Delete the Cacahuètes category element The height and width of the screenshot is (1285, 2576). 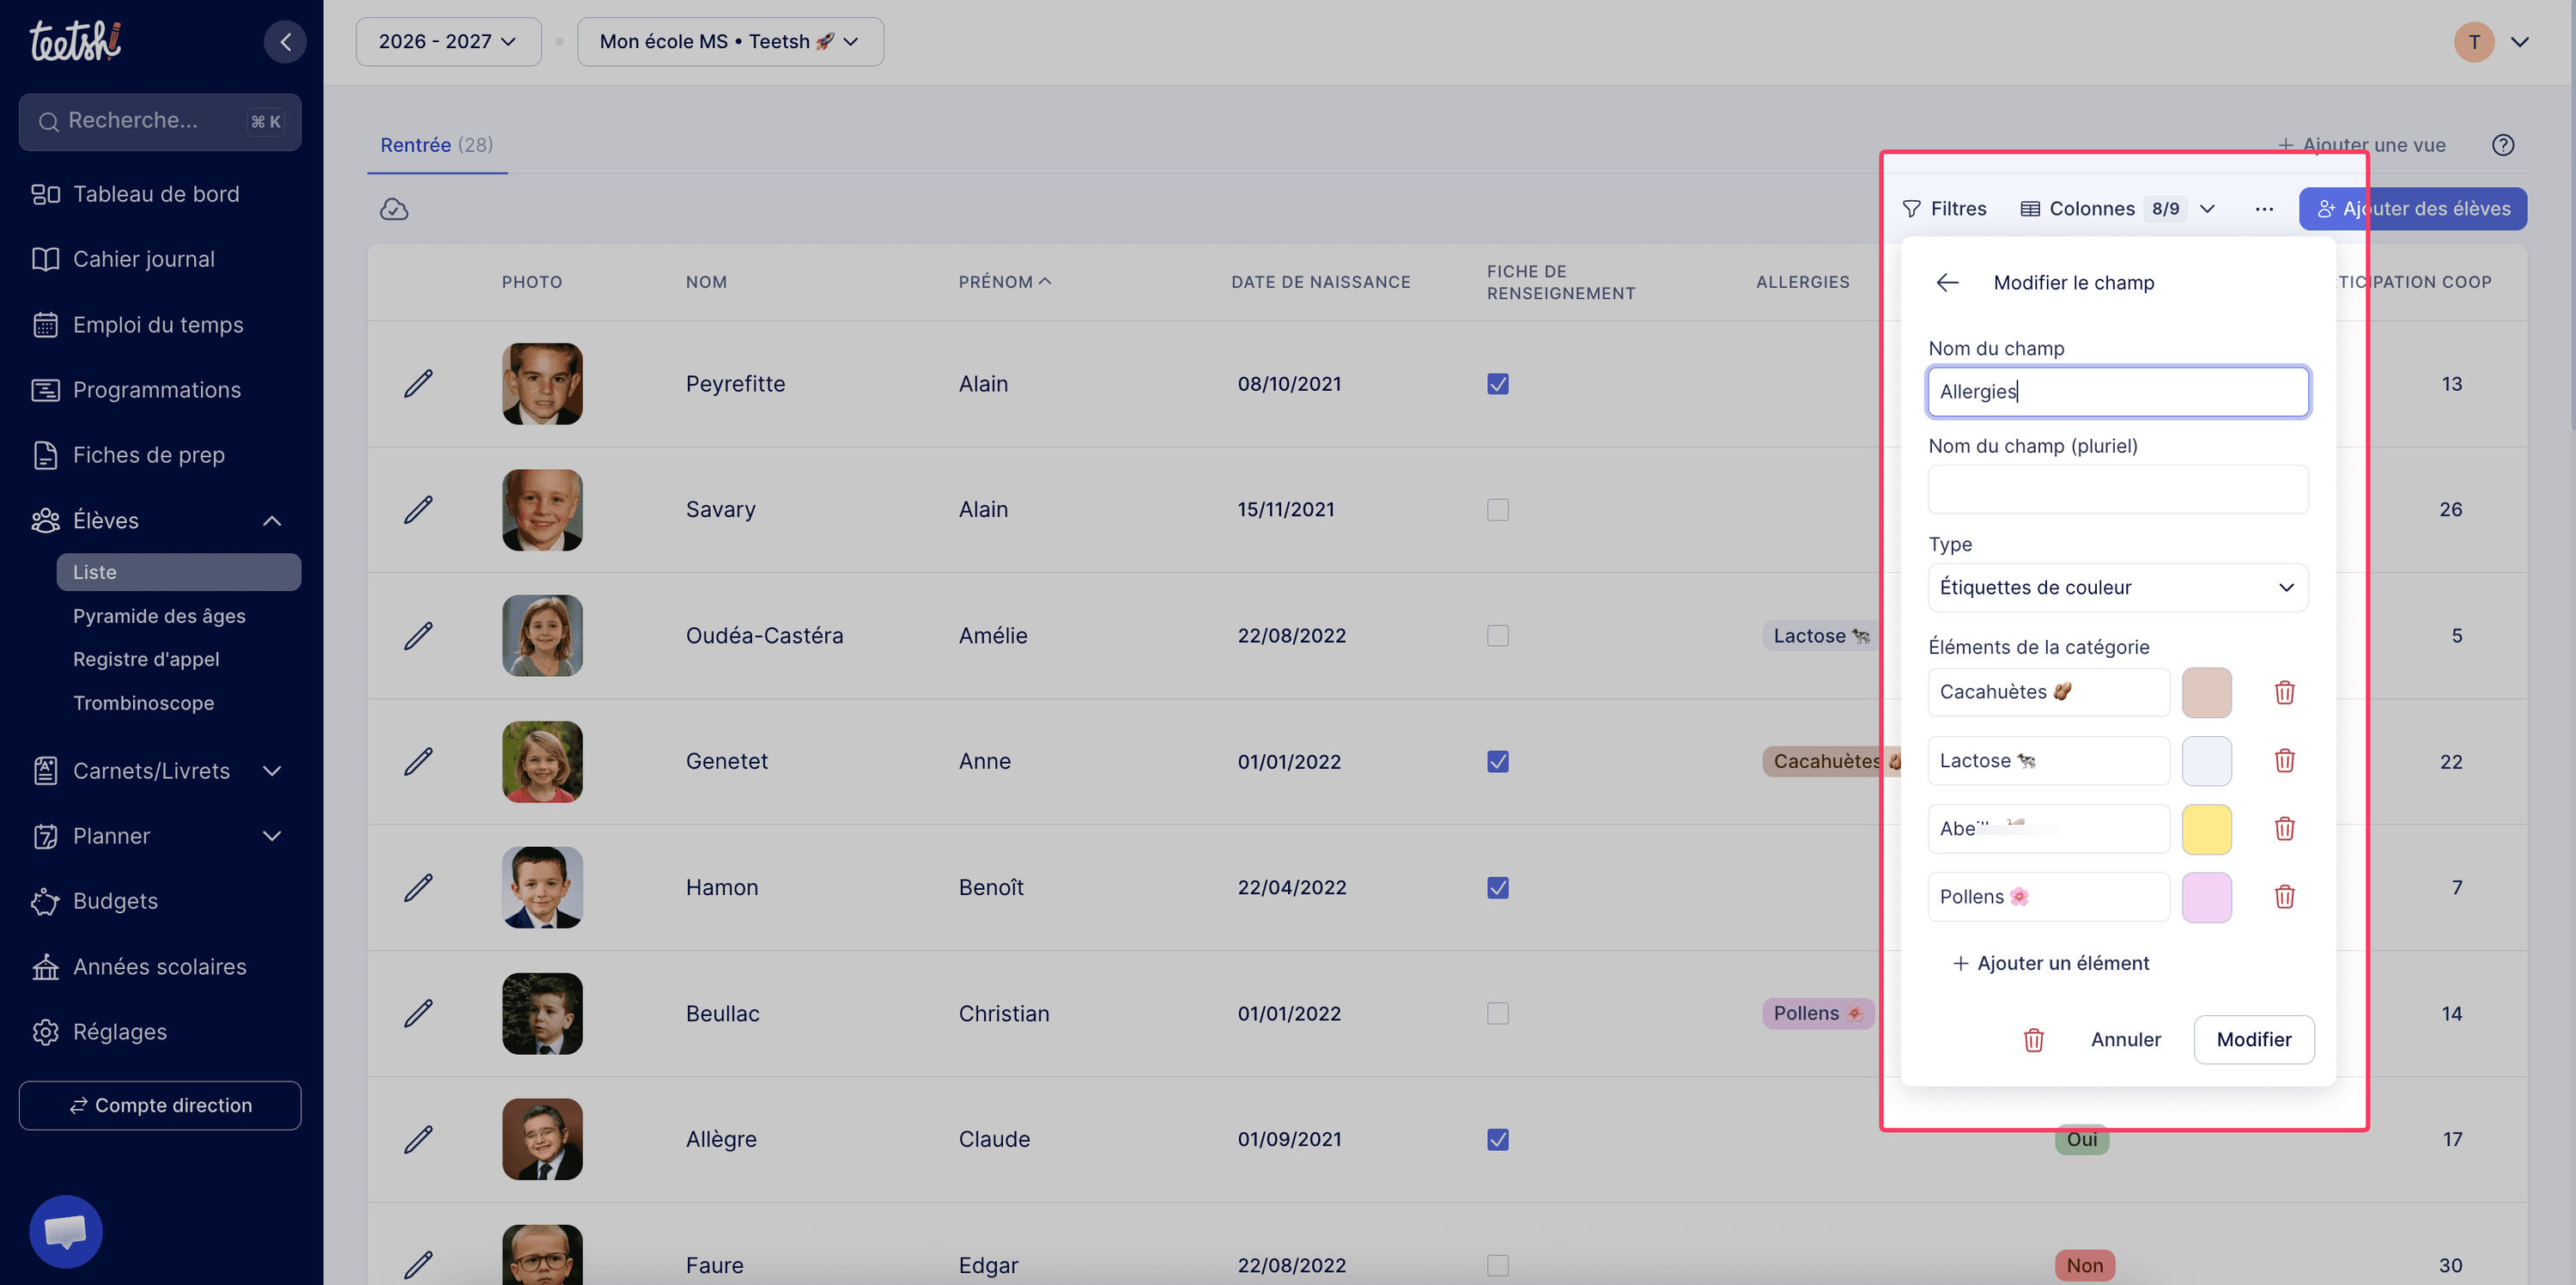tap(2284, 692)
